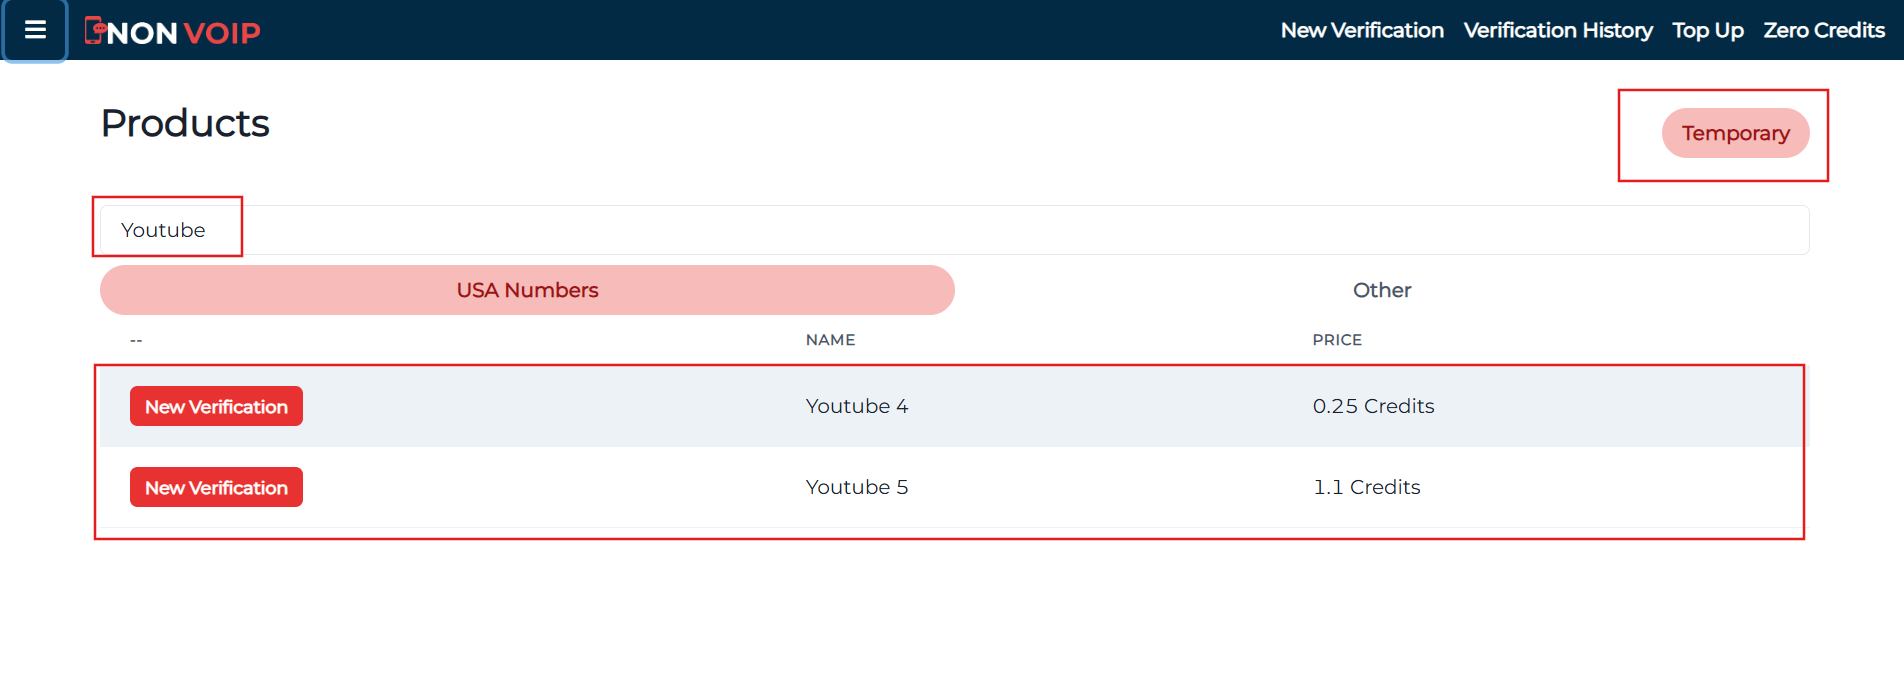
Task: Switch to the Other tab
Action: 1381,290
